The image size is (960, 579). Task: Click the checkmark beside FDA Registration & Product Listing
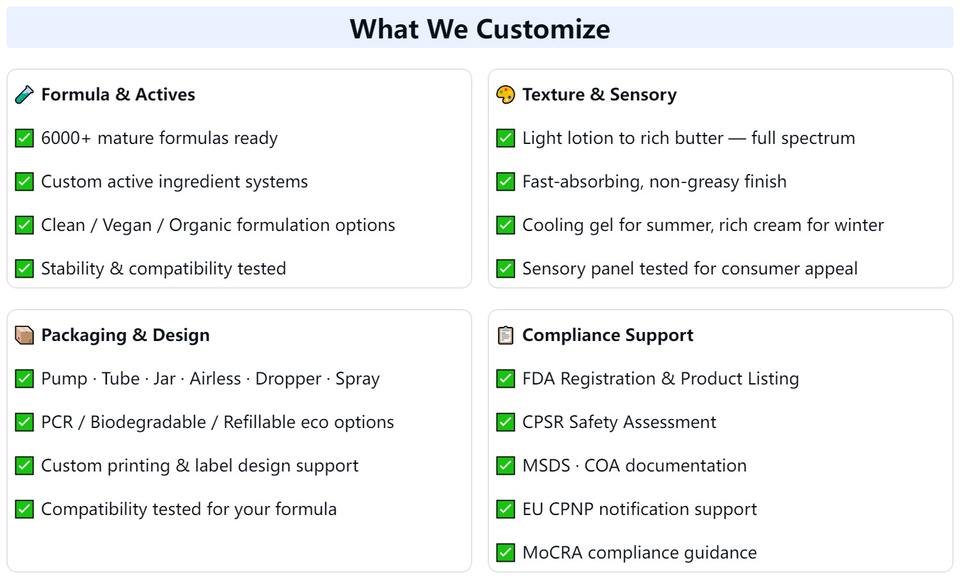[505, 379]
